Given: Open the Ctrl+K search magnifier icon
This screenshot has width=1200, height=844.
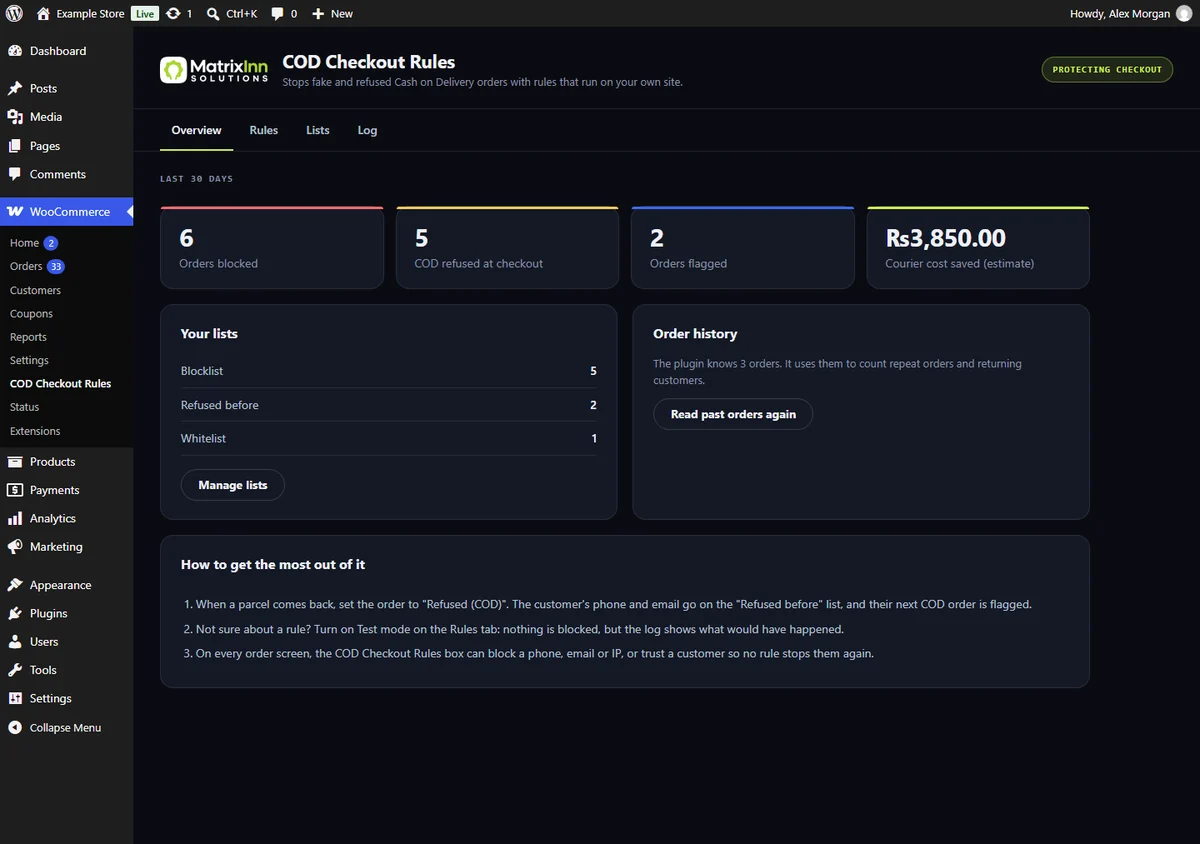Looking at the screenshot, I should coord(213,14).
